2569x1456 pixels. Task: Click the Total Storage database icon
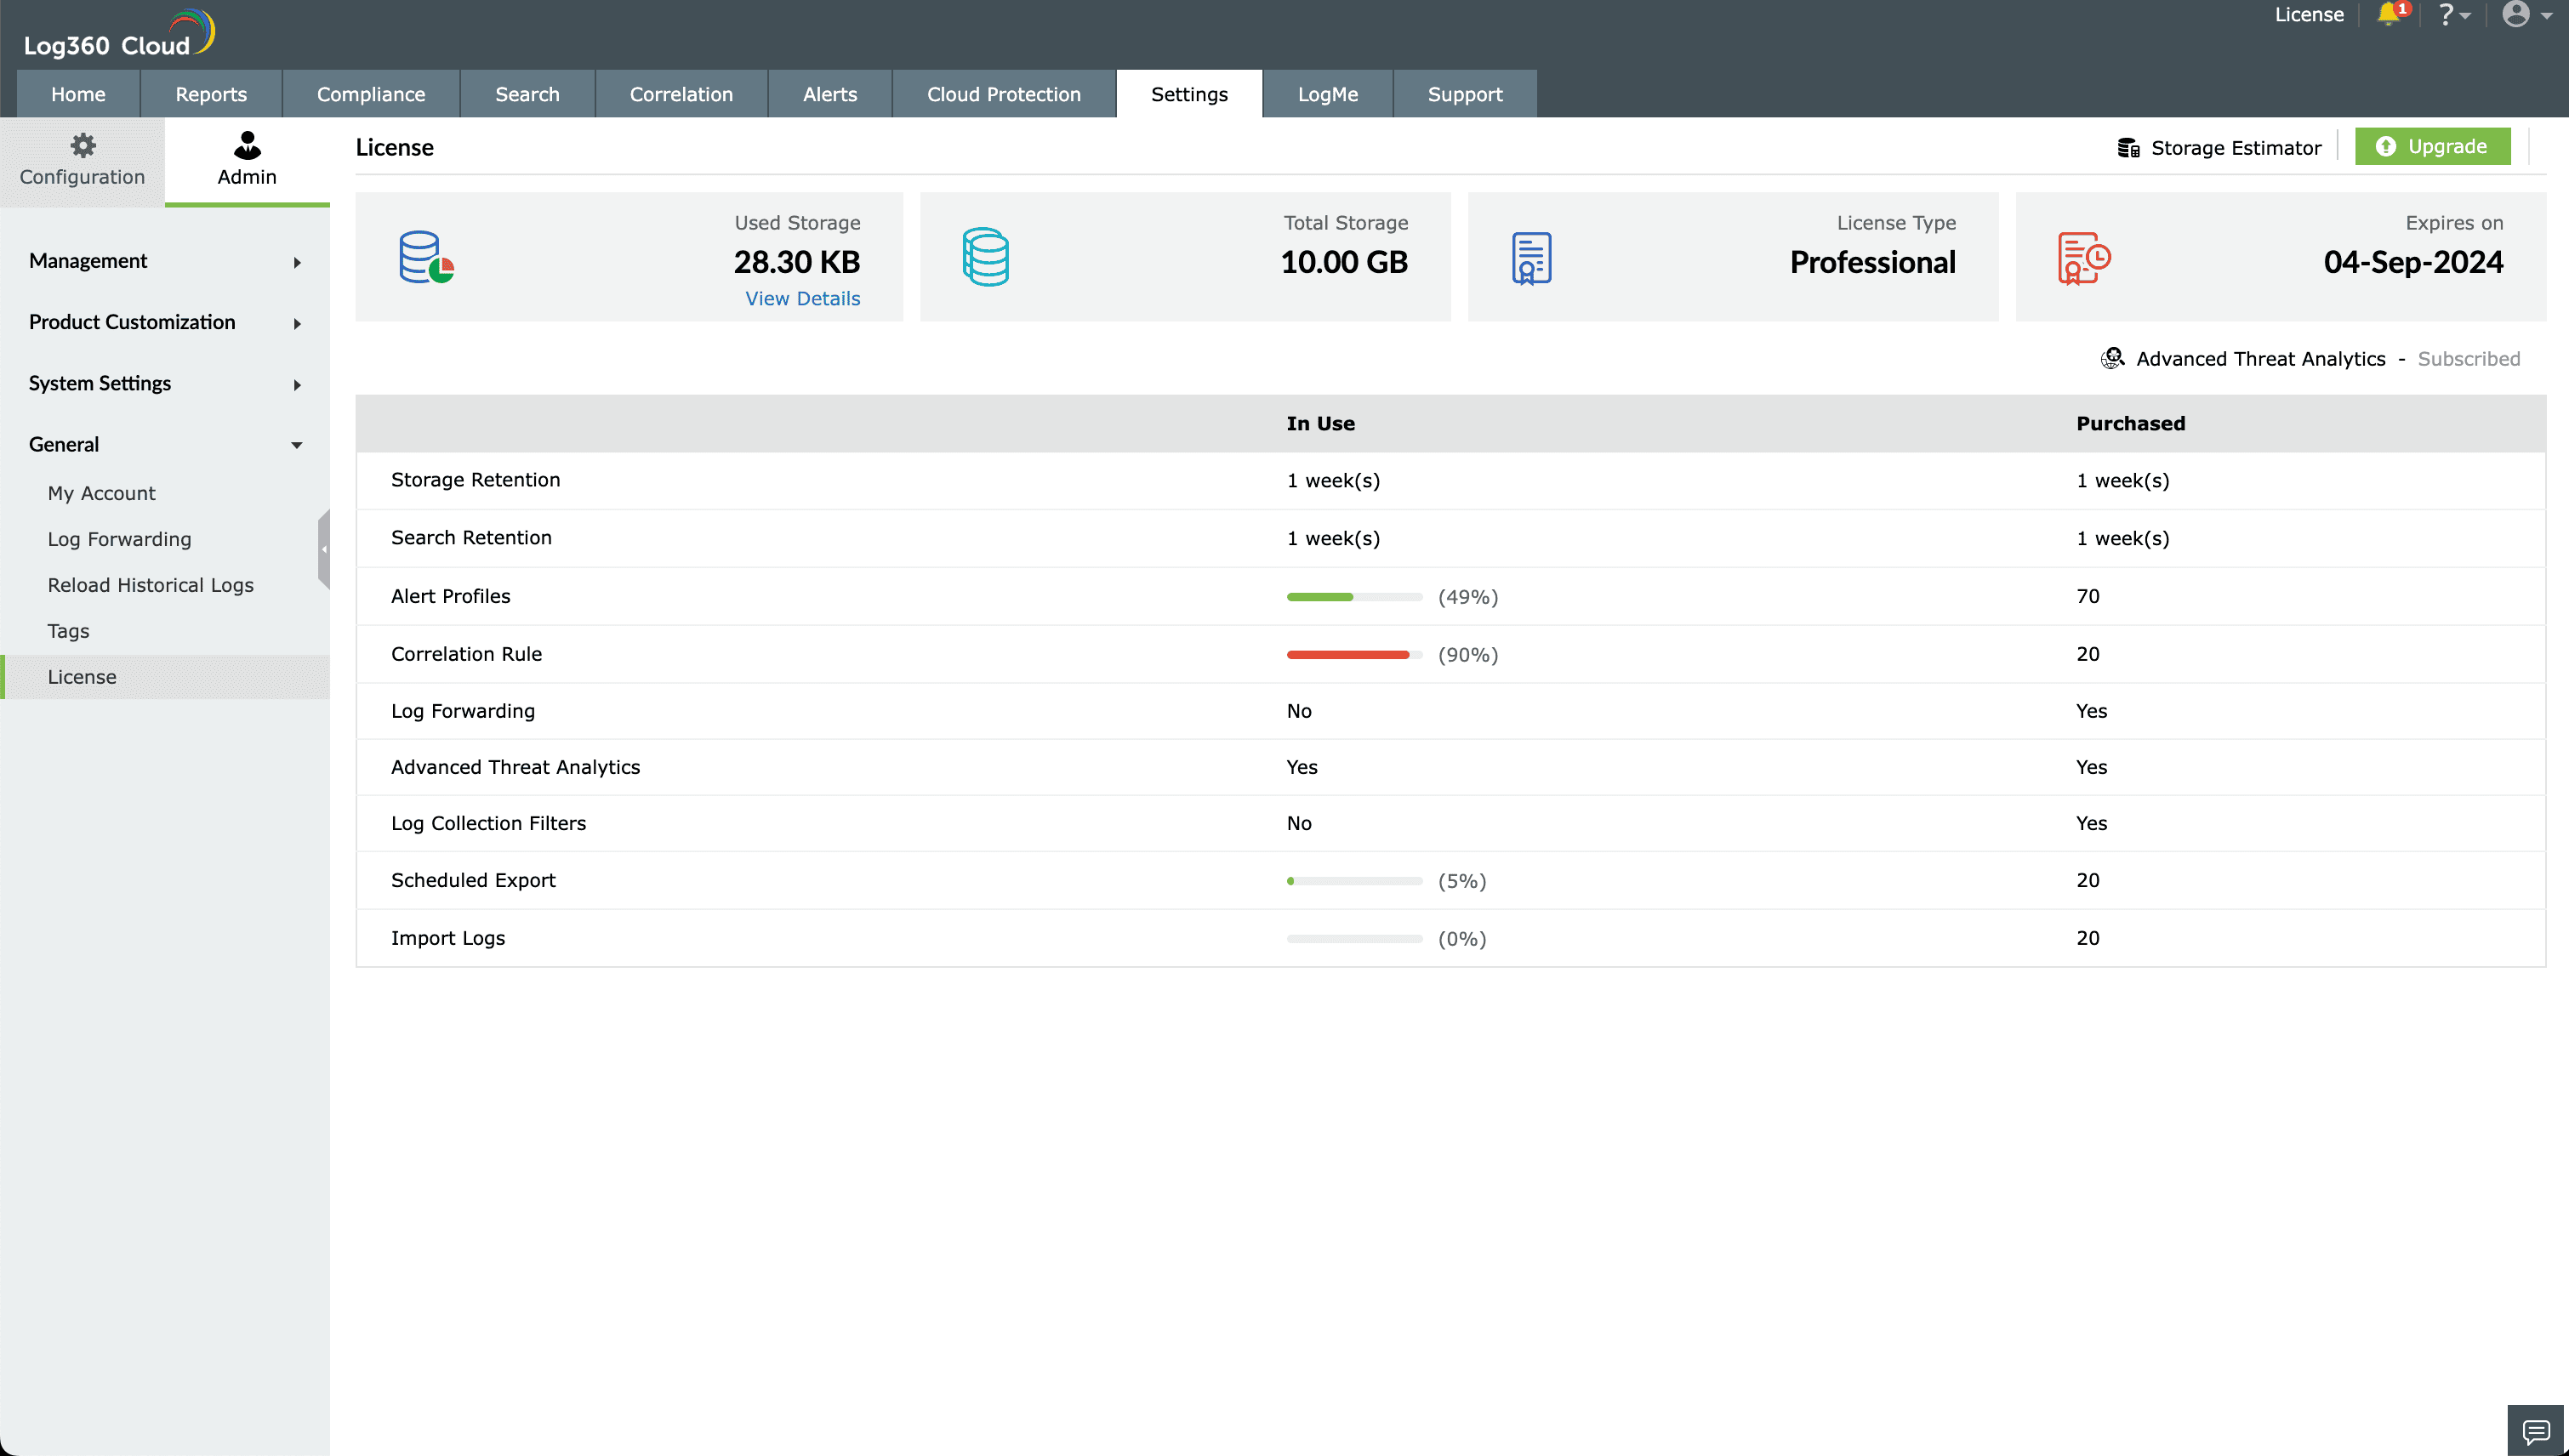(985, 256)
